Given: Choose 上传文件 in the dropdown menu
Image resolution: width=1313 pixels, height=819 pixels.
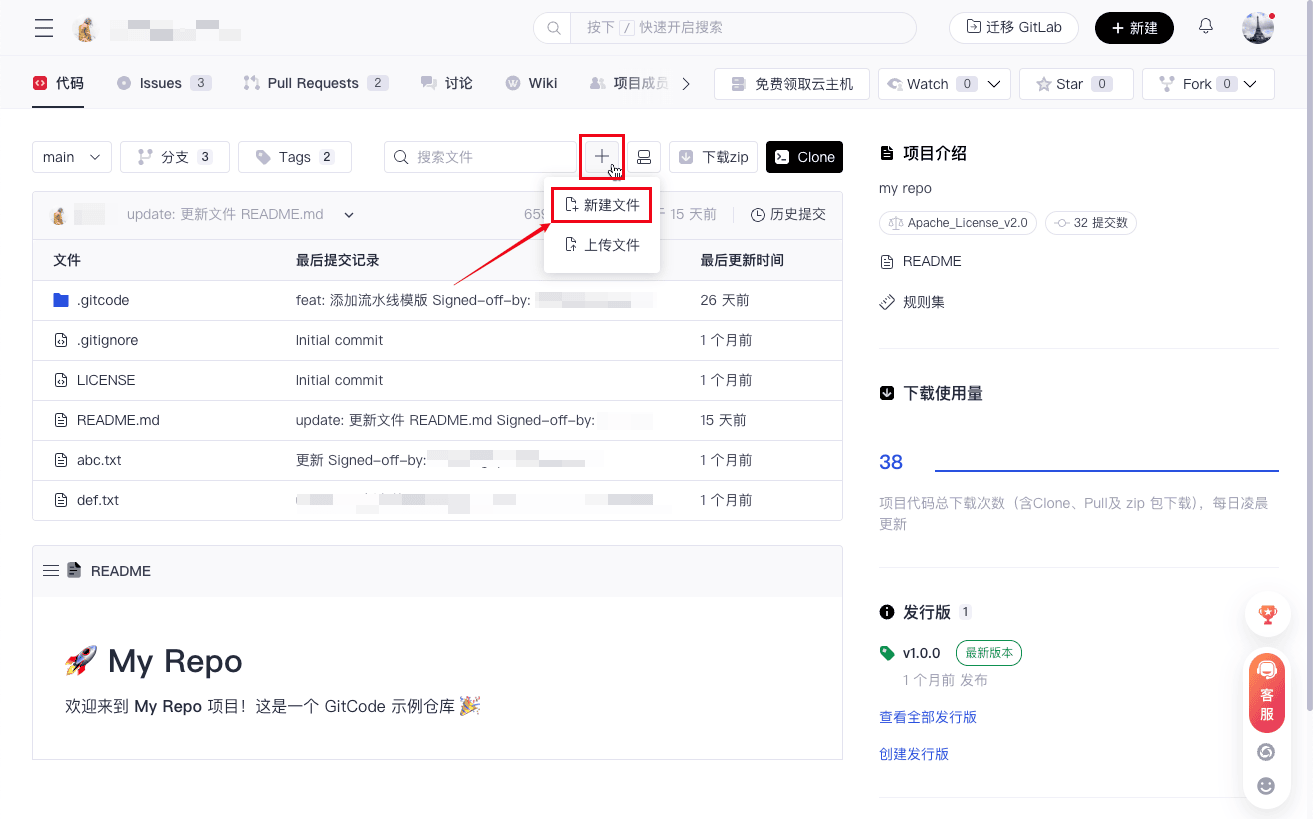Looking at the screenshot, I should point(602,245).
